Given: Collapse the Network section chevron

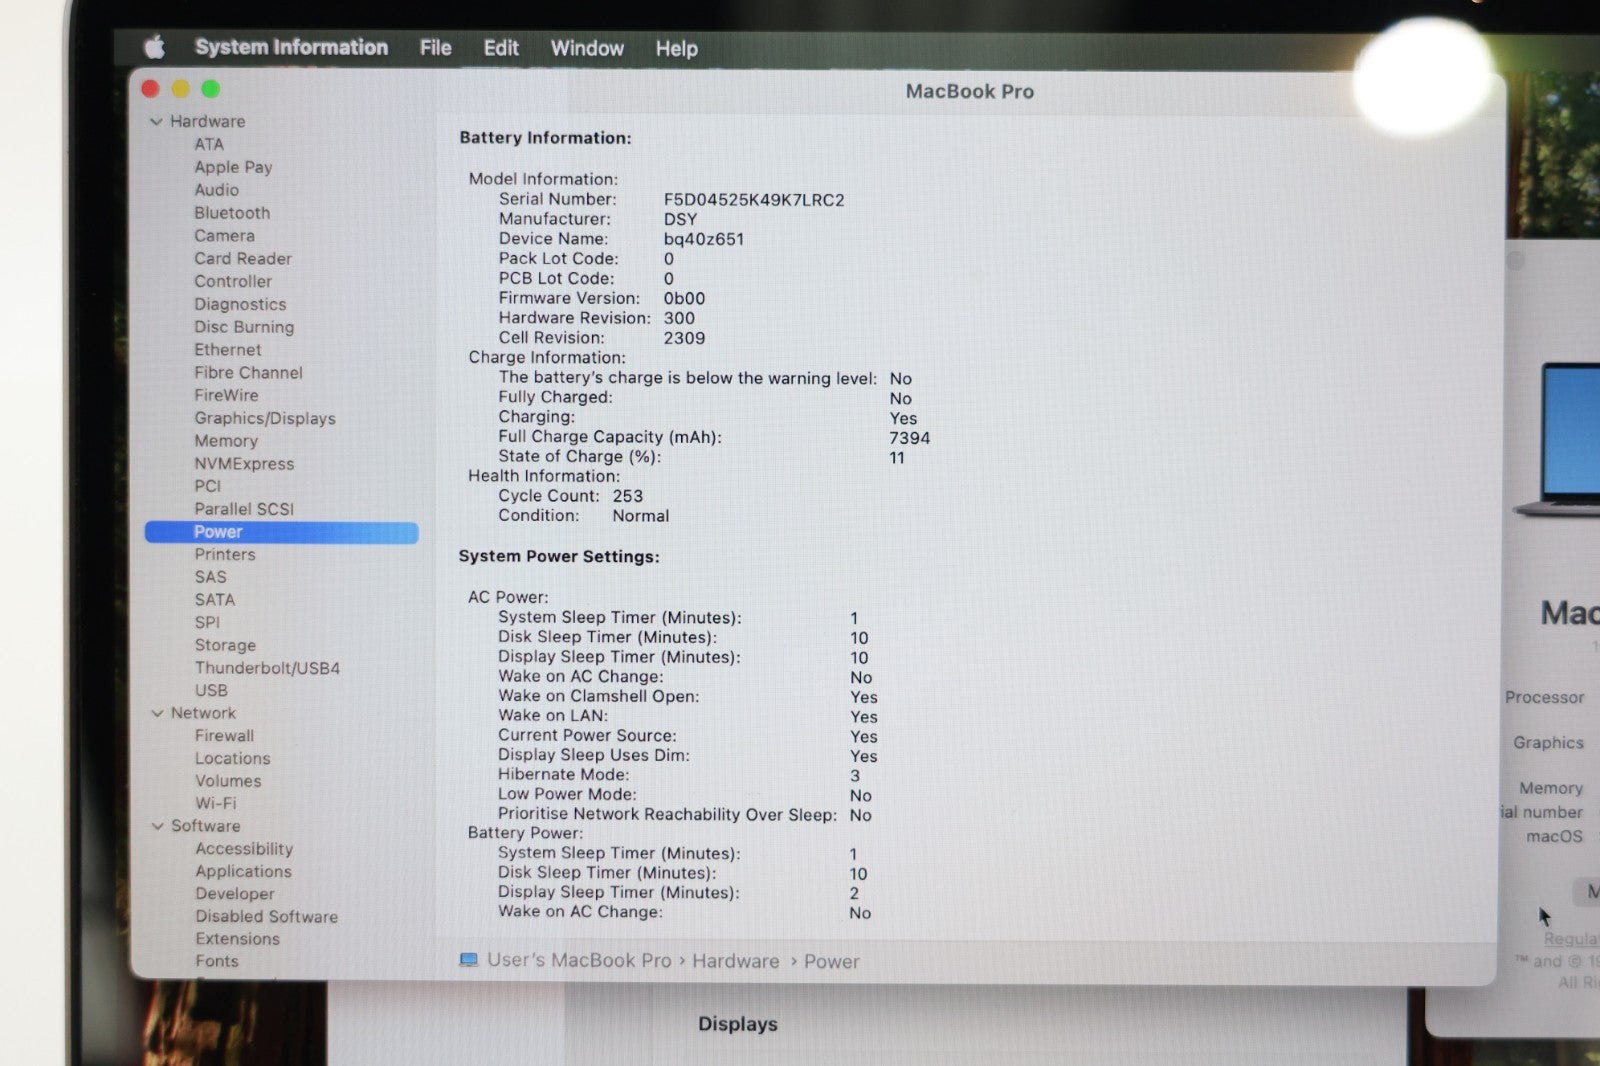Looking at the screenshot, I should click(x=157, y=713).
